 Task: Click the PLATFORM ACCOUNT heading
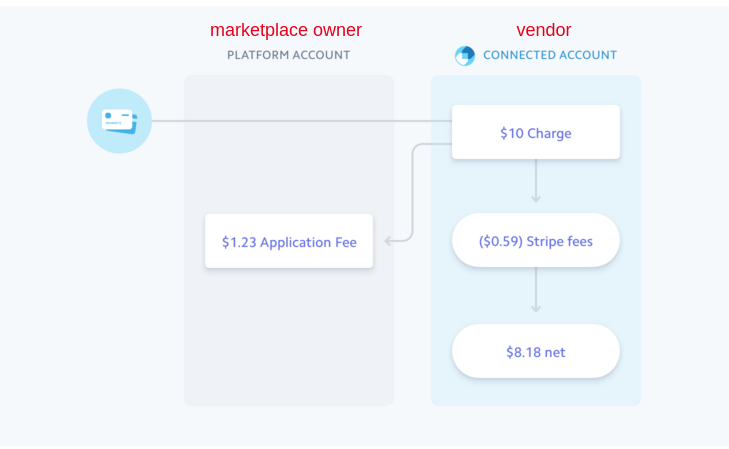288,55
